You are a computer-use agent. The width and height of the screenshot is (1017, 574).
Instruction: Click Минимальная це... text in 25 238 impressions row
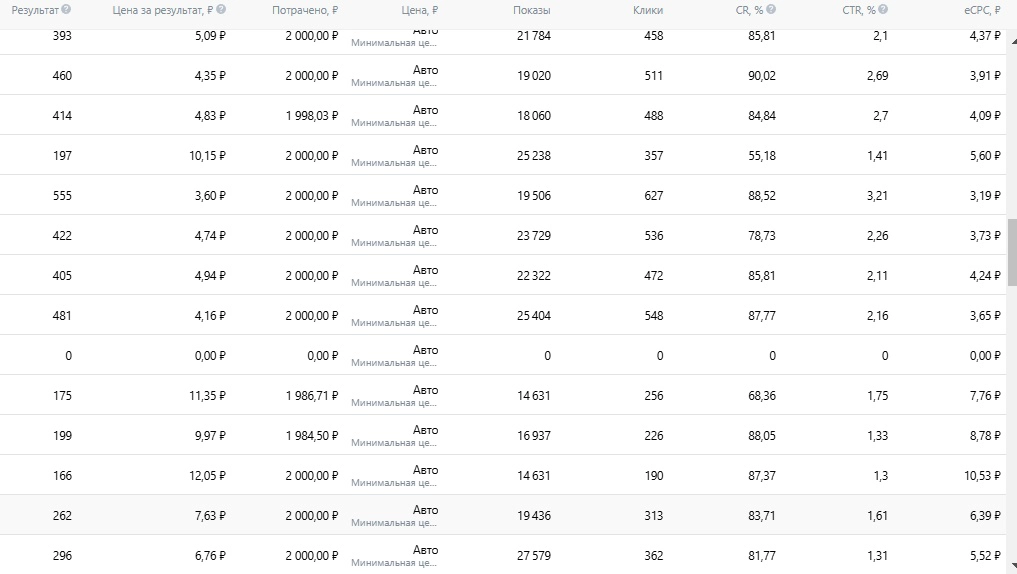(394, 163)
